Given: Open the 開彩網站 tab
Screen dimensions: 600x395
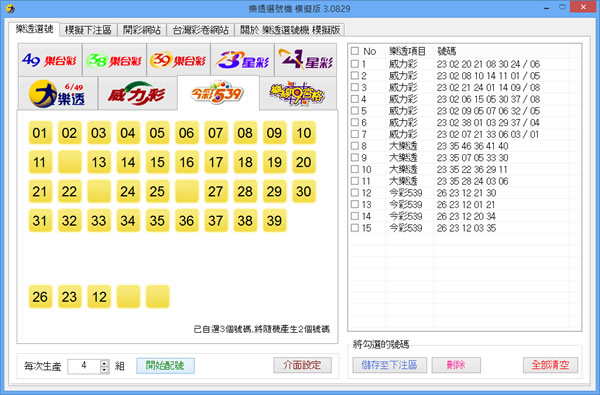Looking at the screenshot, I should pos(142,30).
